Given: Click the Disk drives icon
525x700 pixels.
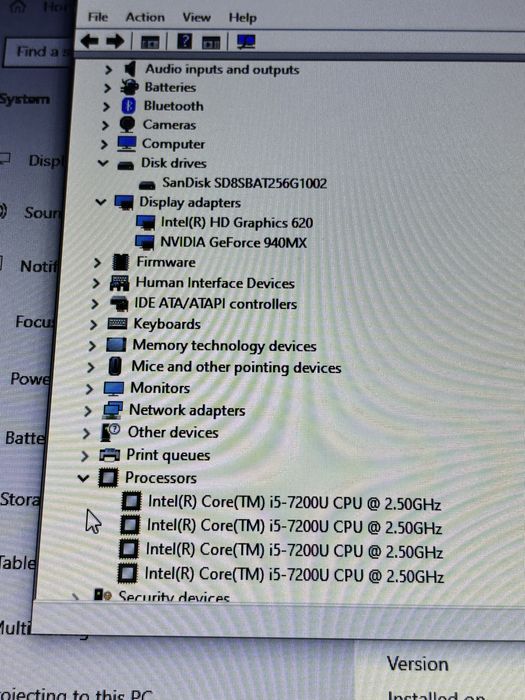Looking at the screenshot, I should [125, 166].
